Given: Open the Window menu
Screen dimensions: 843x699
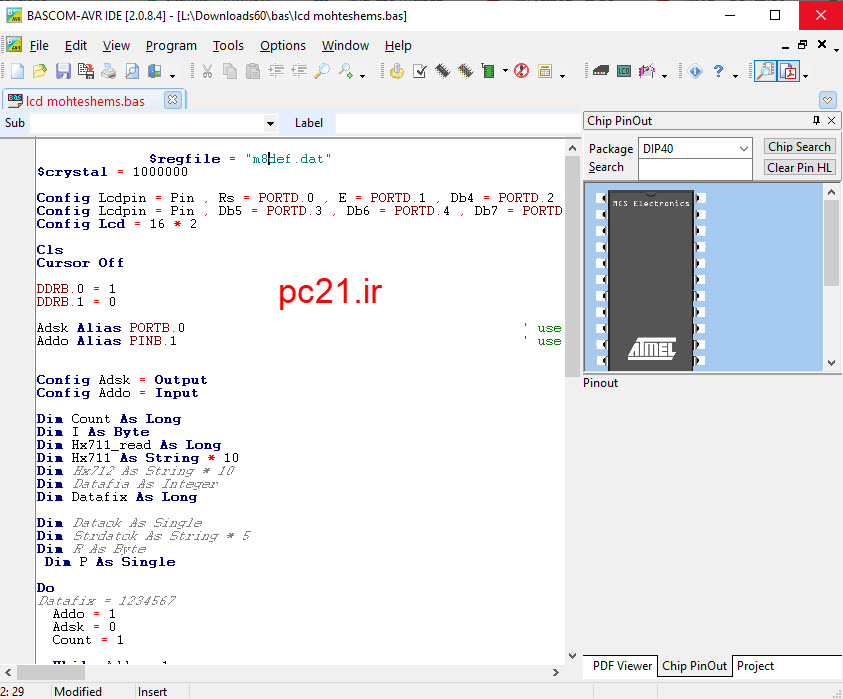Looking at the screenshot, I should point(345,46).
